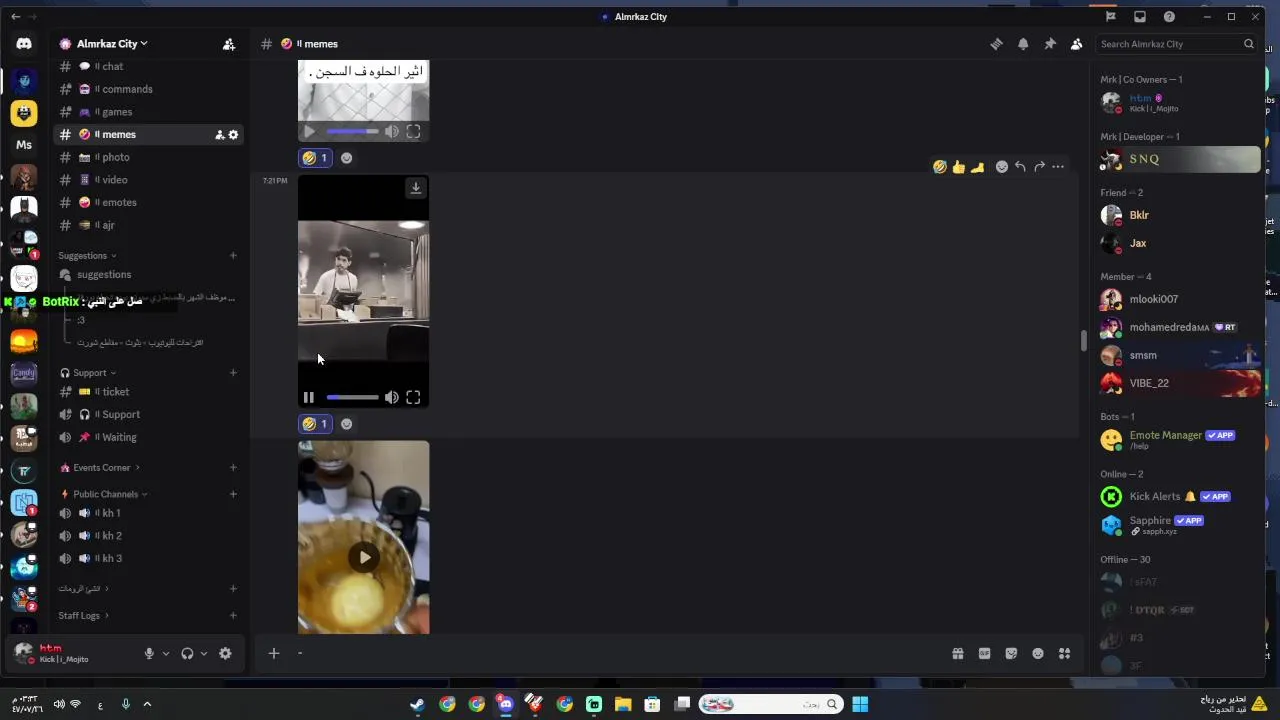Open SNQ member profile
1280x720 pixels.
(x=1180, y=159)
